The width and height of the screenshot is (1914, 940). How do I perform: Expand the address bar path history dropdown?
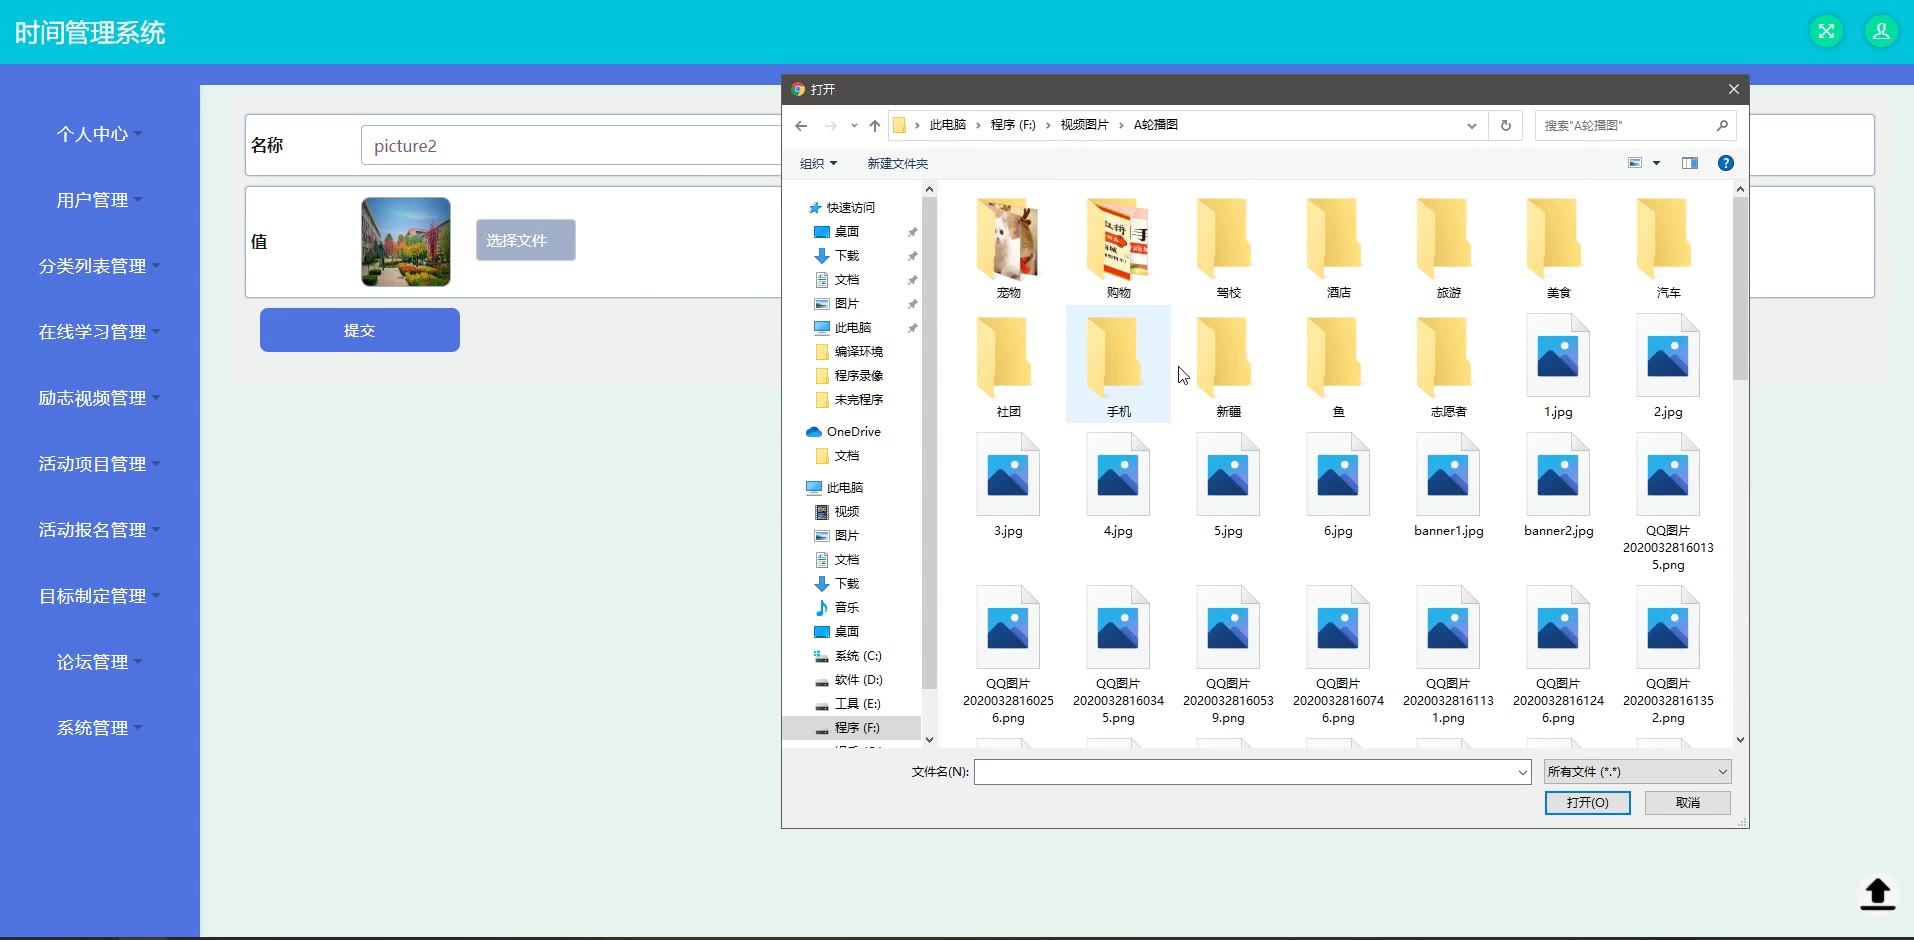[x=1471, y=125]
